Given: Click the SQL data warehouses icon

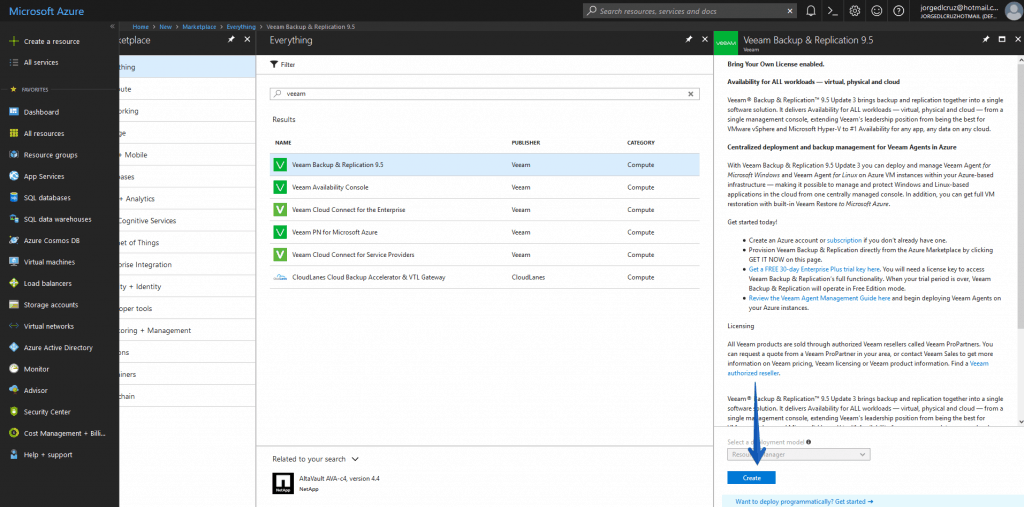Looking at the screenshot, I should (x=13, y=219).
